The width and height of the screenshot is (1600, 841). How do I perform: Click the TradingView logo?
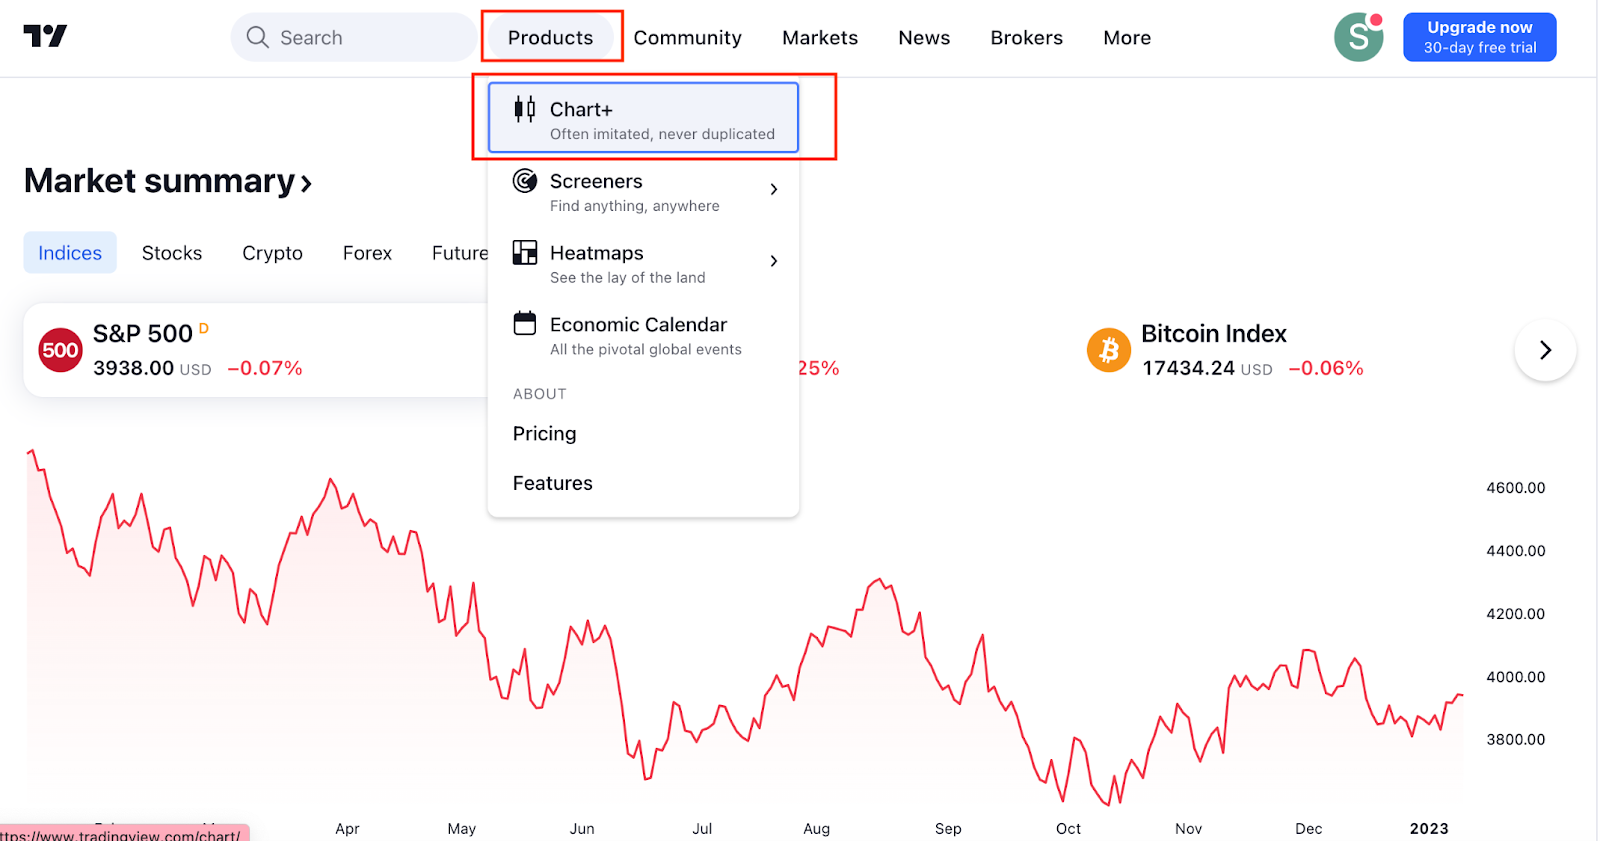pos(45,36)
